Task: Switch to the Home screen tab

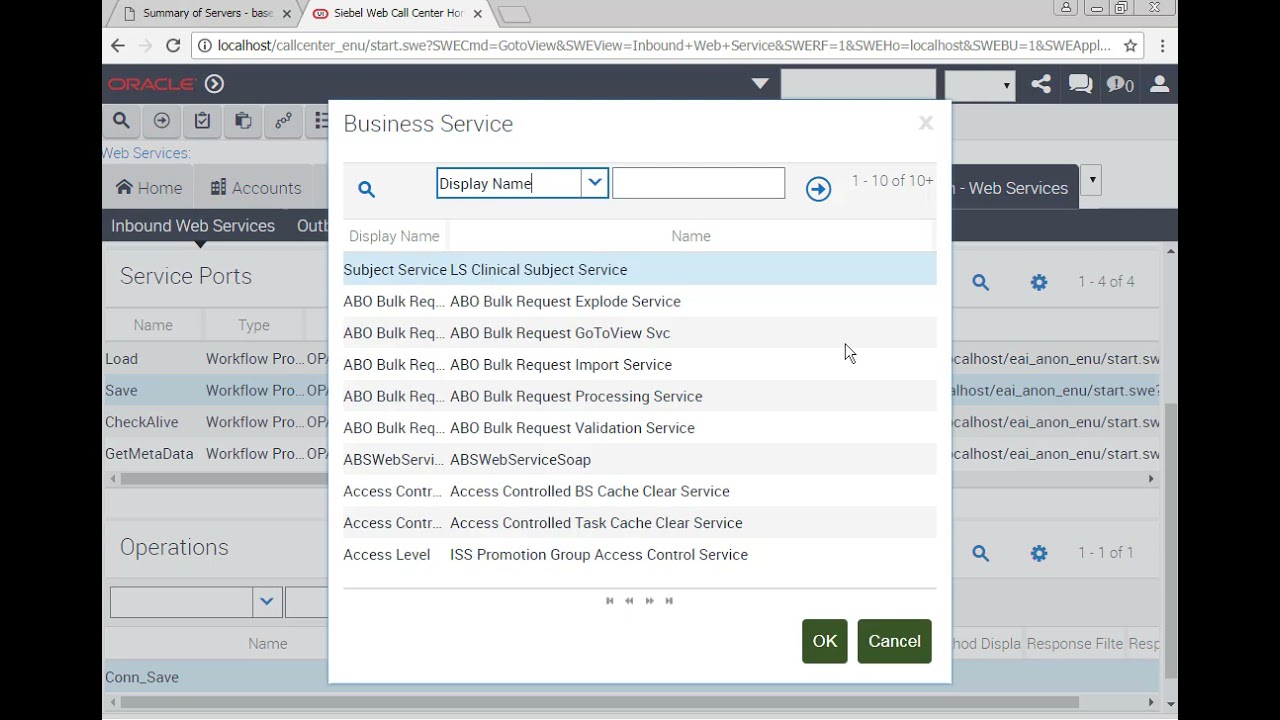Action: coord(149,188)
